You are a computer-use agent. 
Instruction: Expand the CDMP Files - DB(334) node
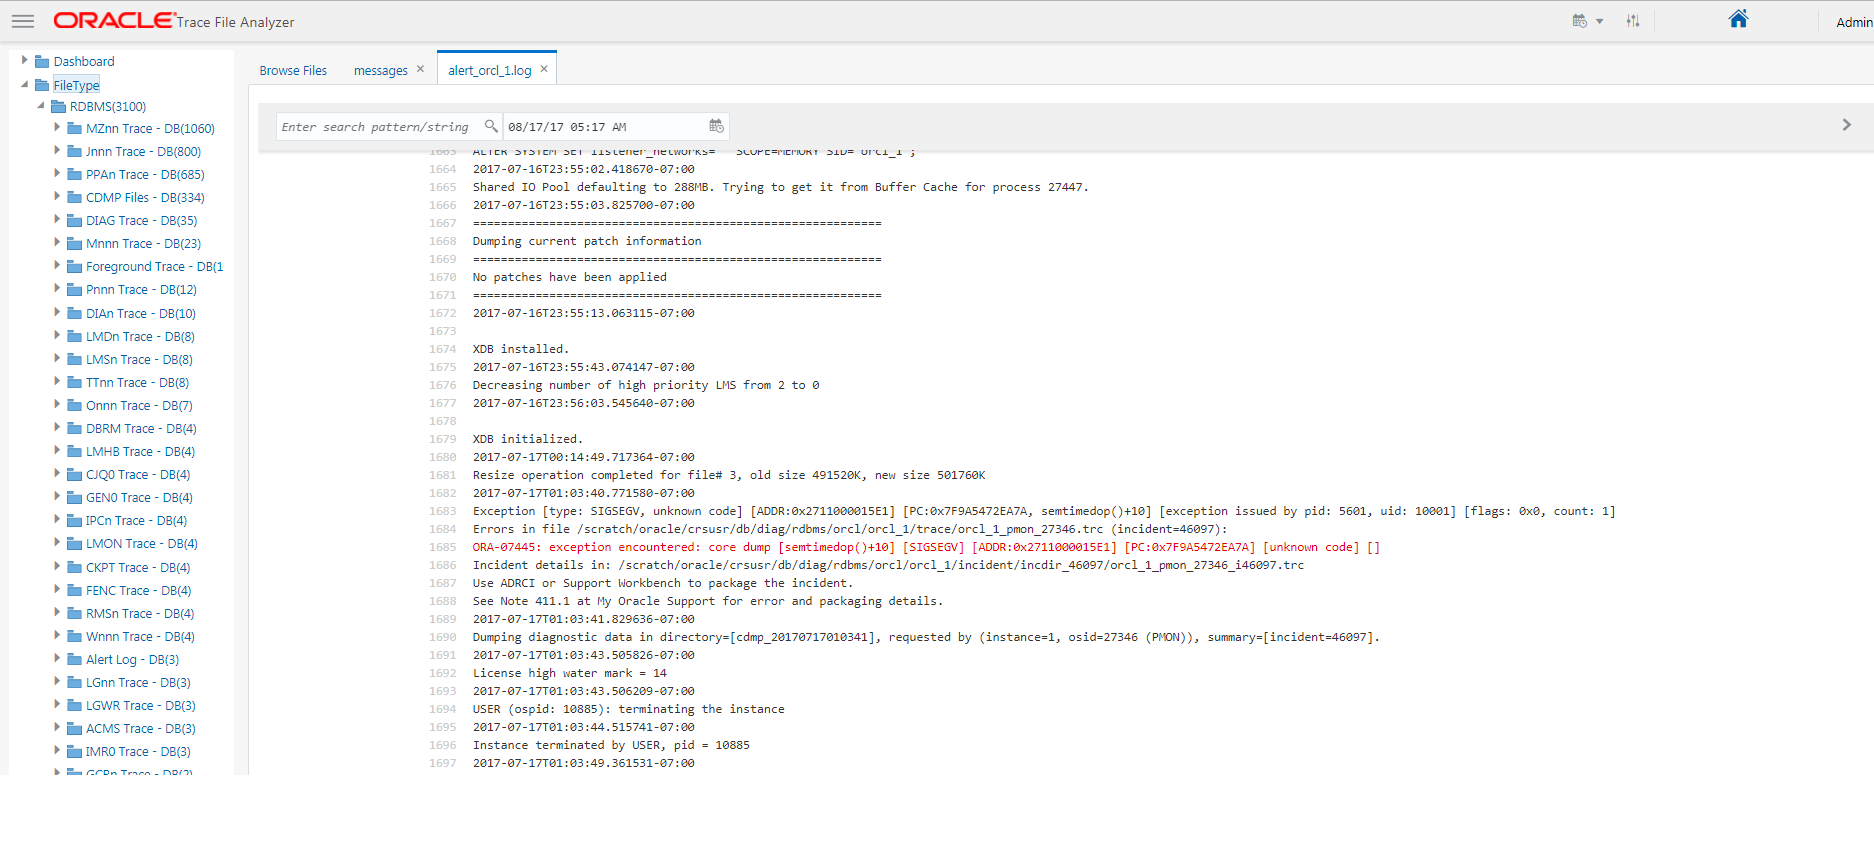point(57,196)
